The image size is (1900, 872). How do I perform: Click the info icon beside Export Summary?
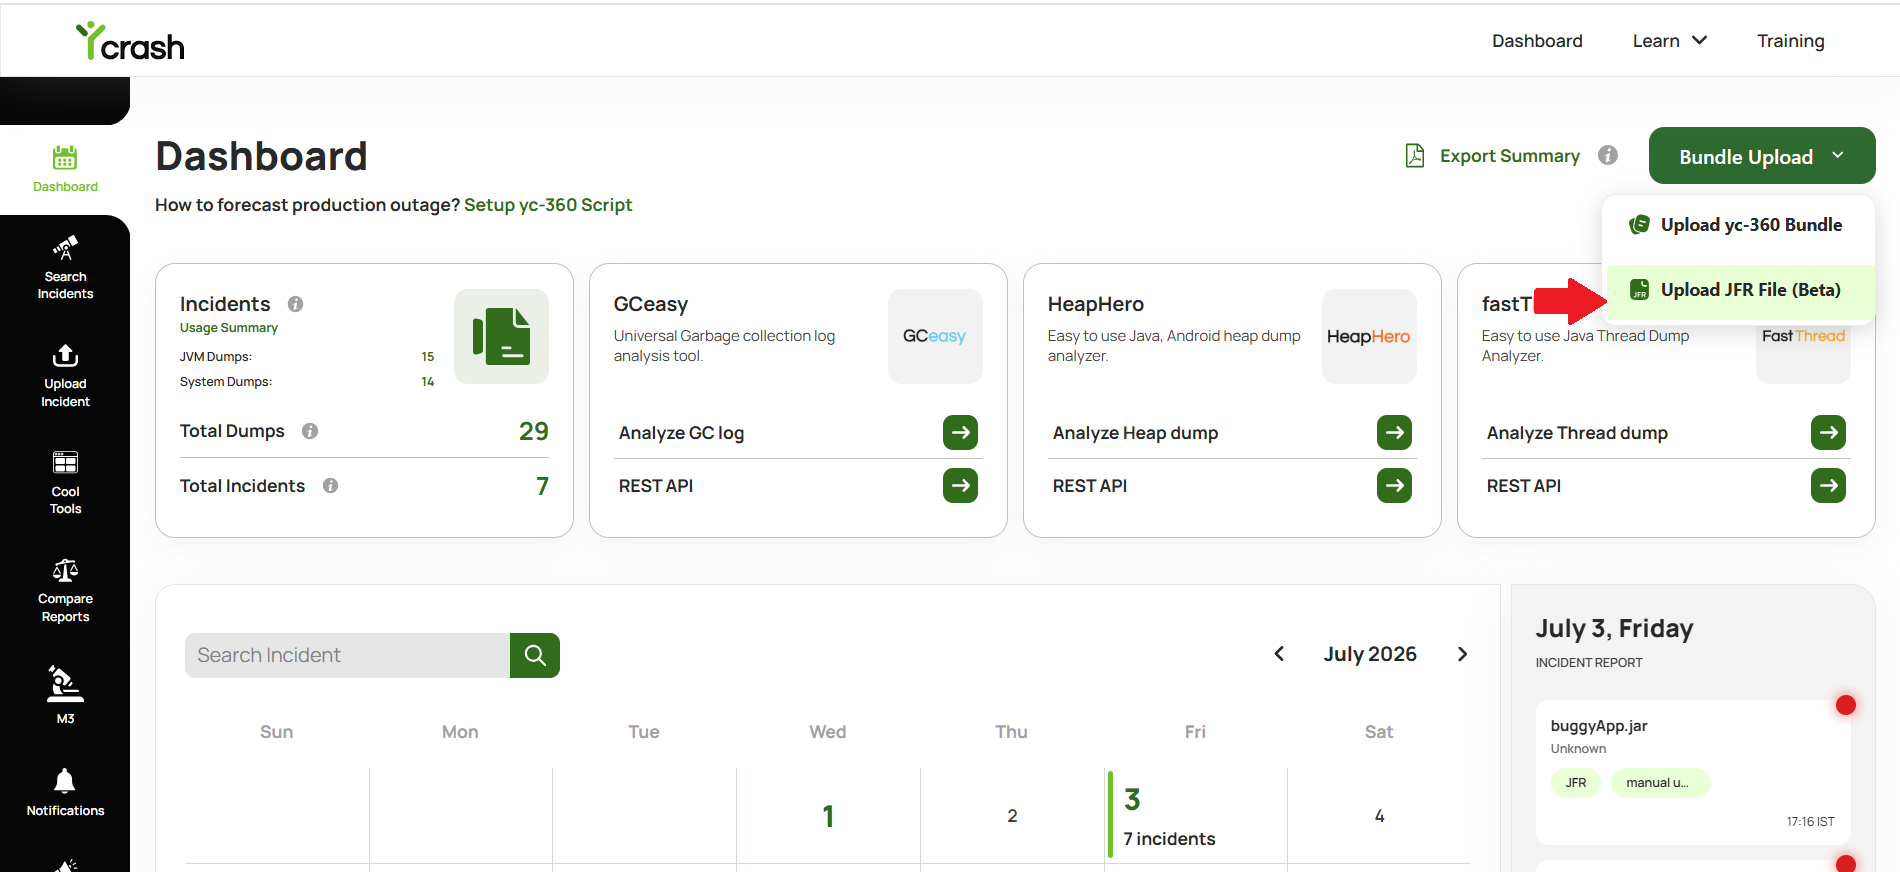pyautogui.click(x=1608, y=155)
